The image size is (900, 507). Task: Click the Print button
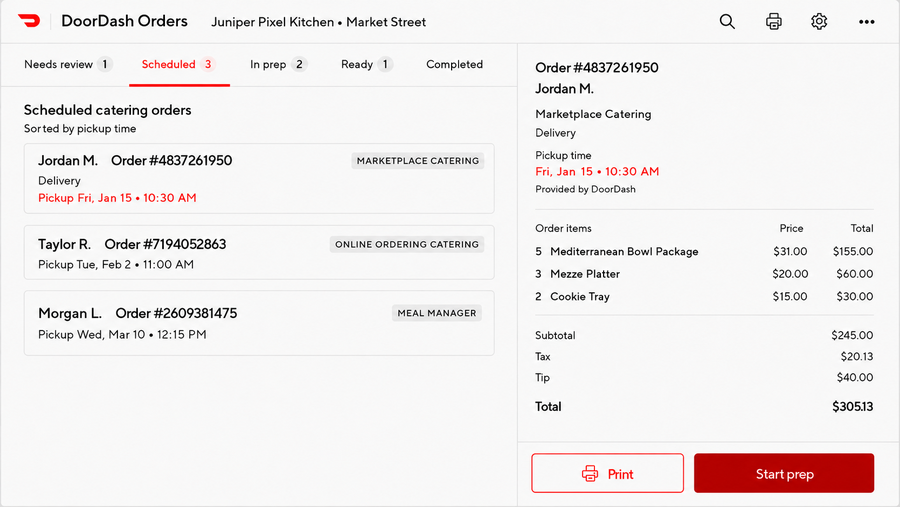click(x=607, y=473)
